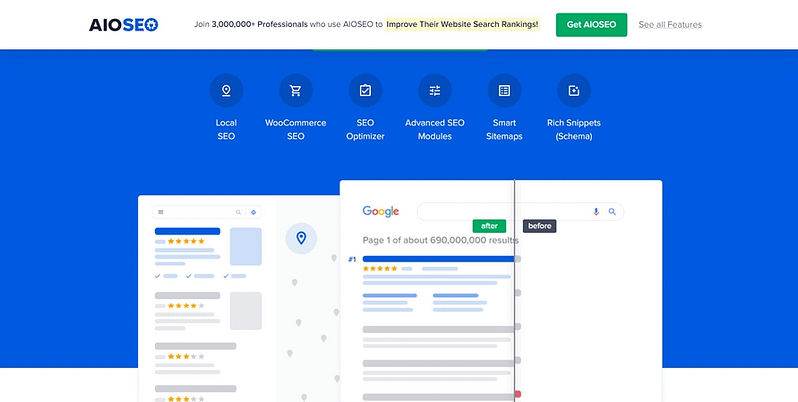This screenshot has width=798, height=402.
Task: Click the blue thumbnail of first local listing
Action: pos(246,246)
